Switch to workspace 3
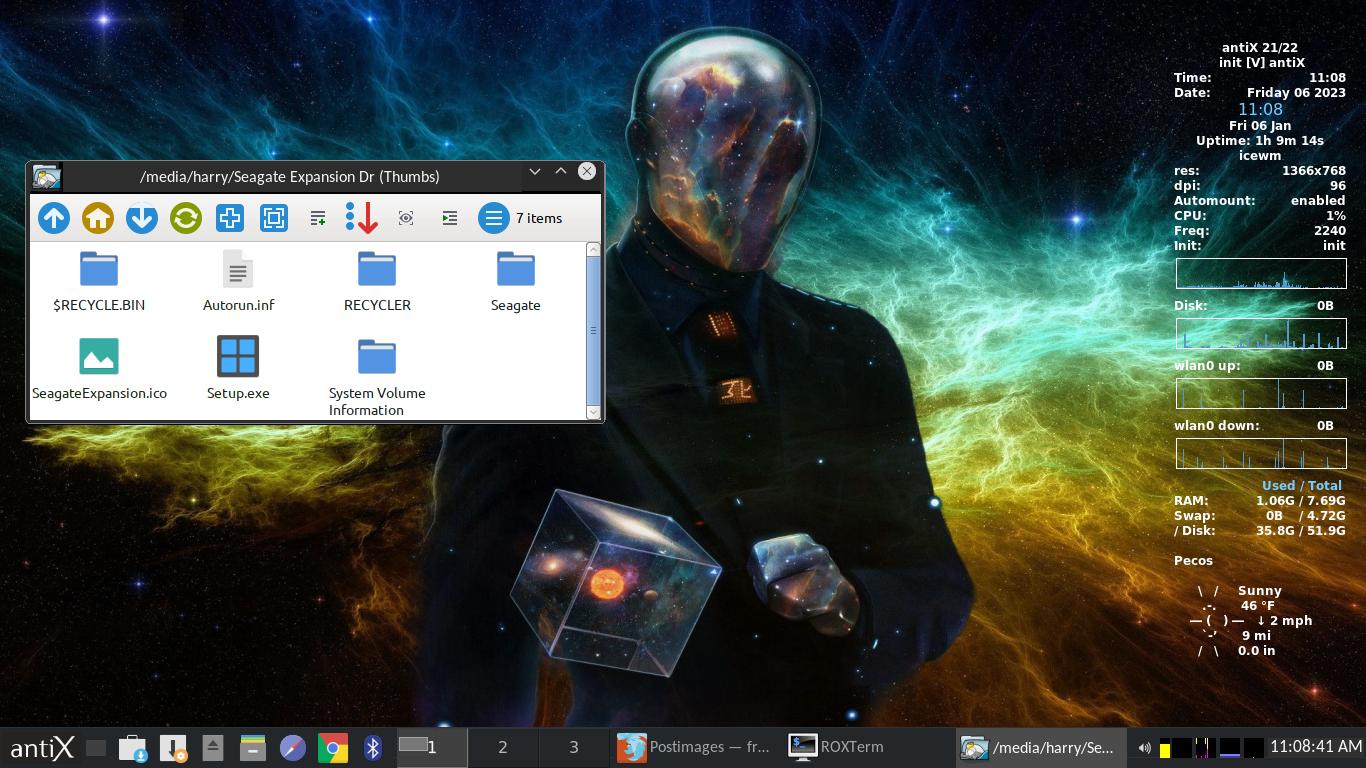1366x768 pixels. pyautogui.click(x=574, y=747)
